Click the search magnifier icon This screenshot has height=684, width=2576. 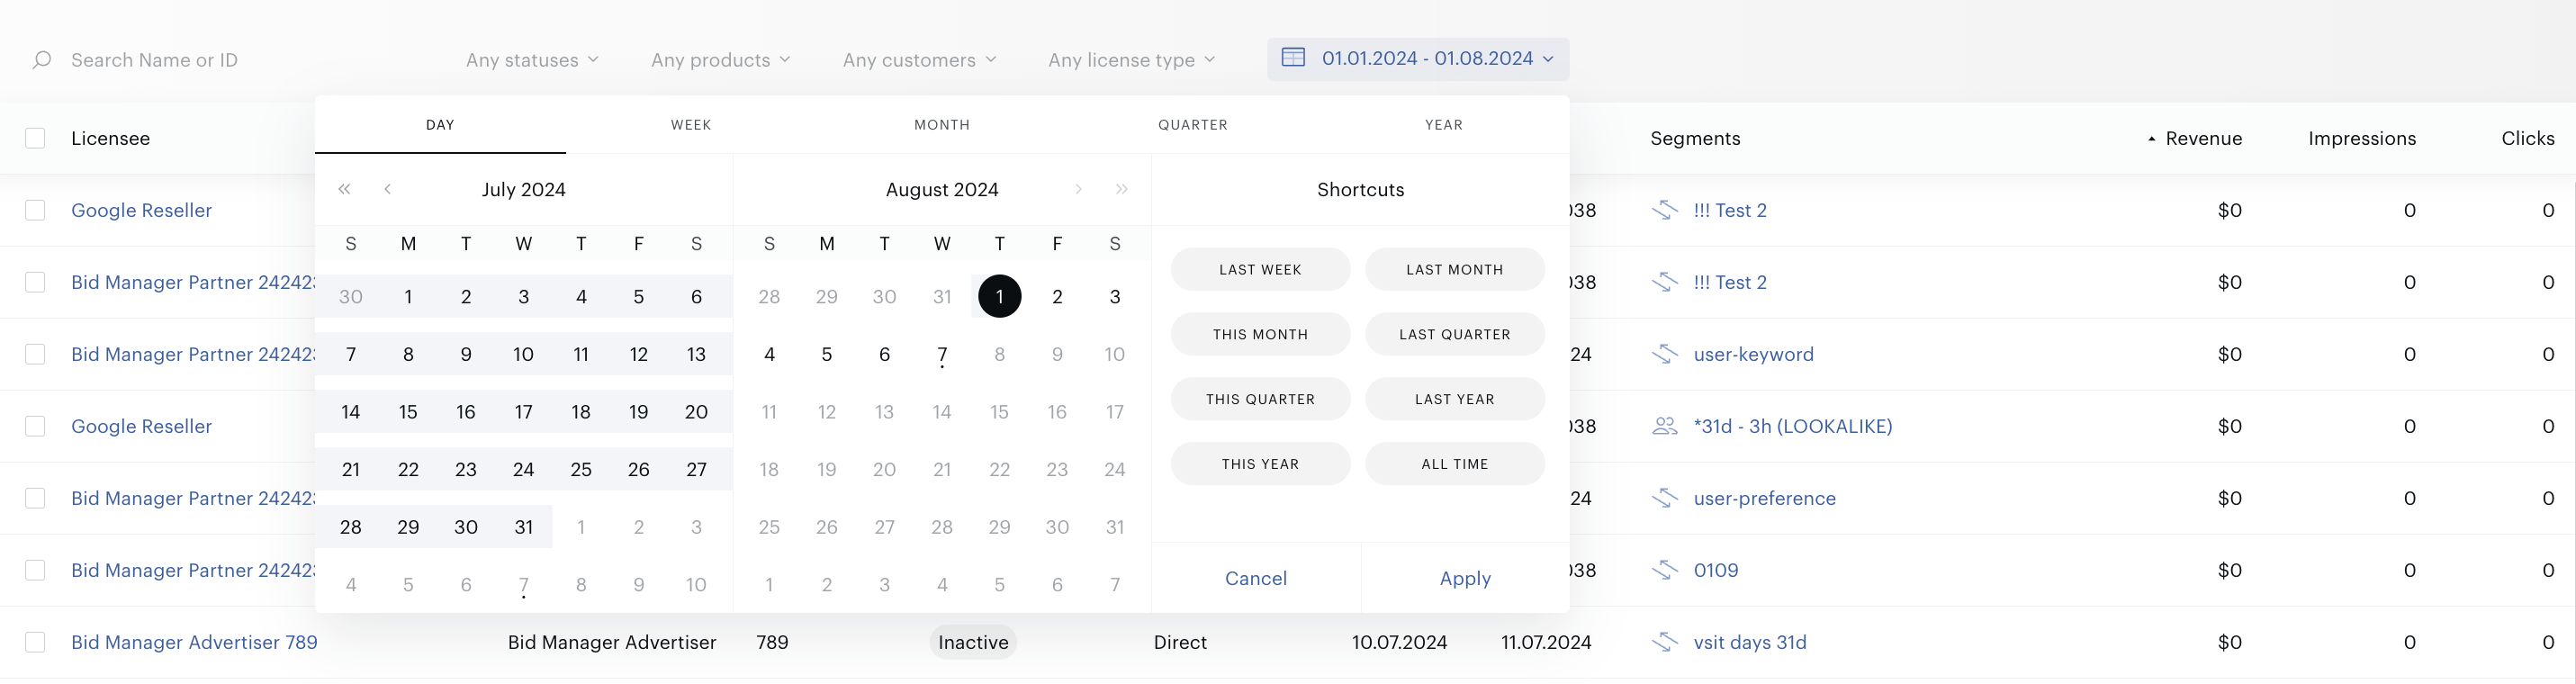point(42,60)
